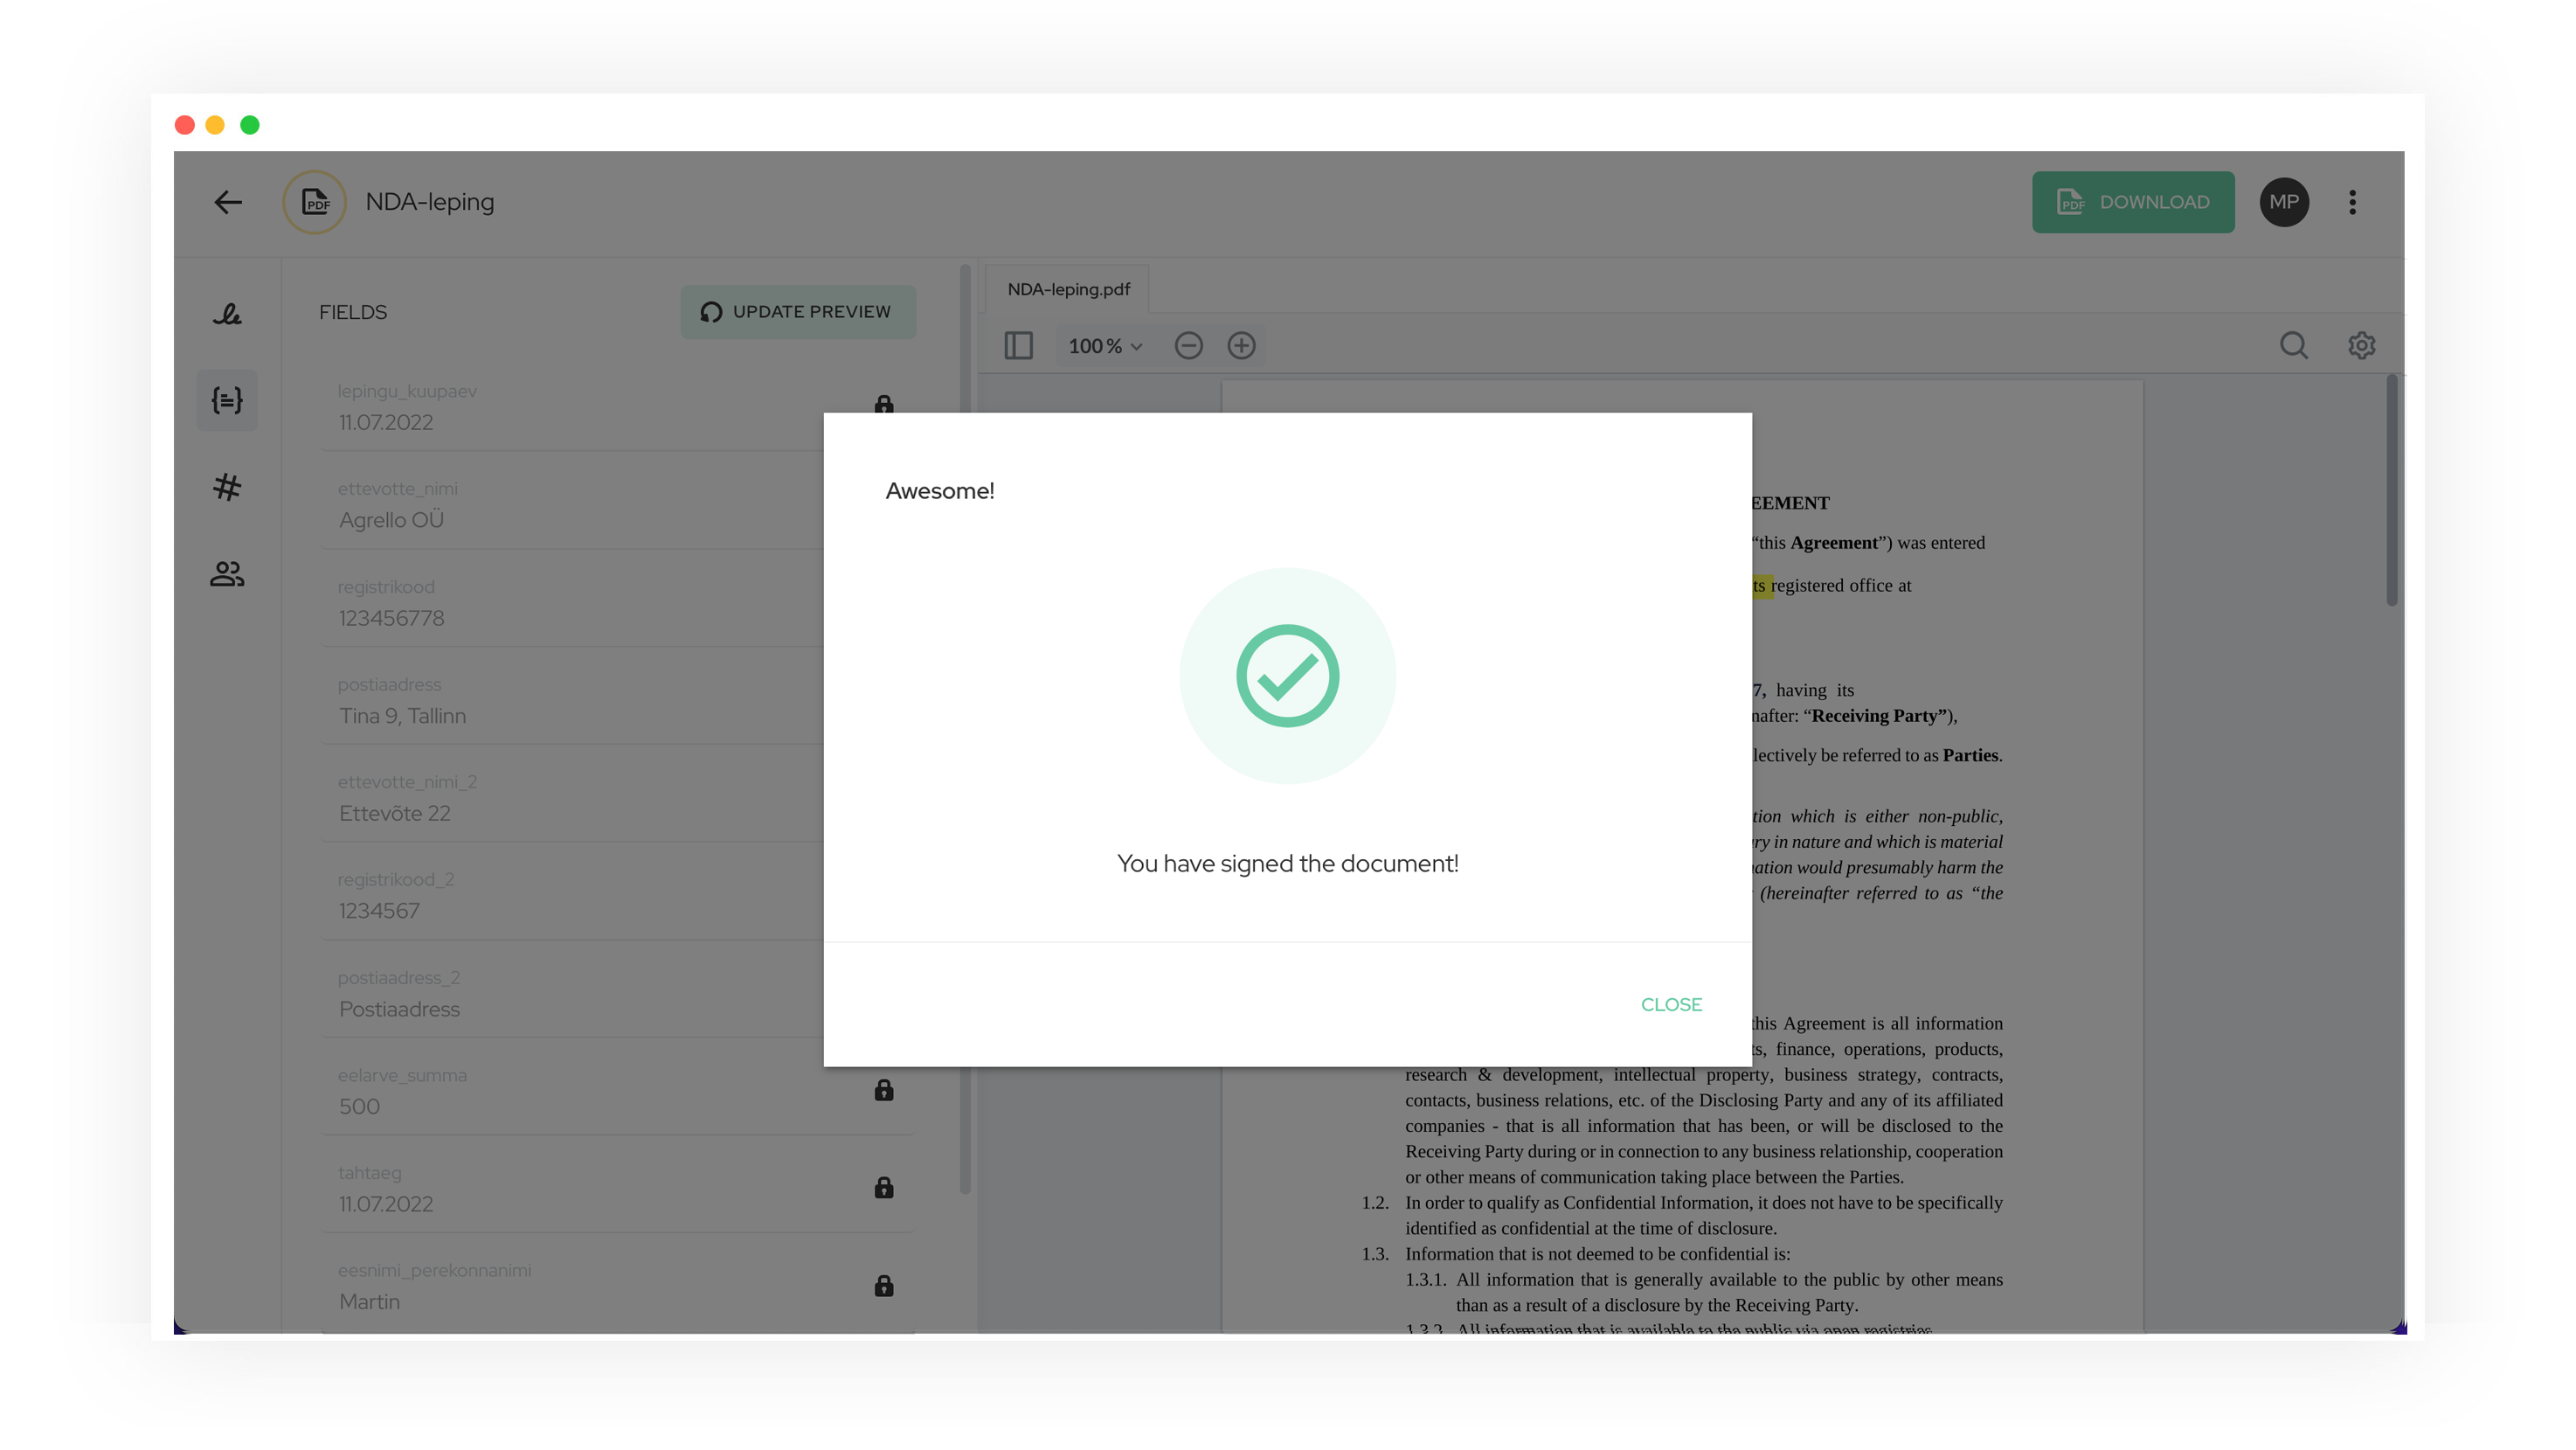
Task: Click the zoom in plus icon
Action: [x=1241, y=346]
